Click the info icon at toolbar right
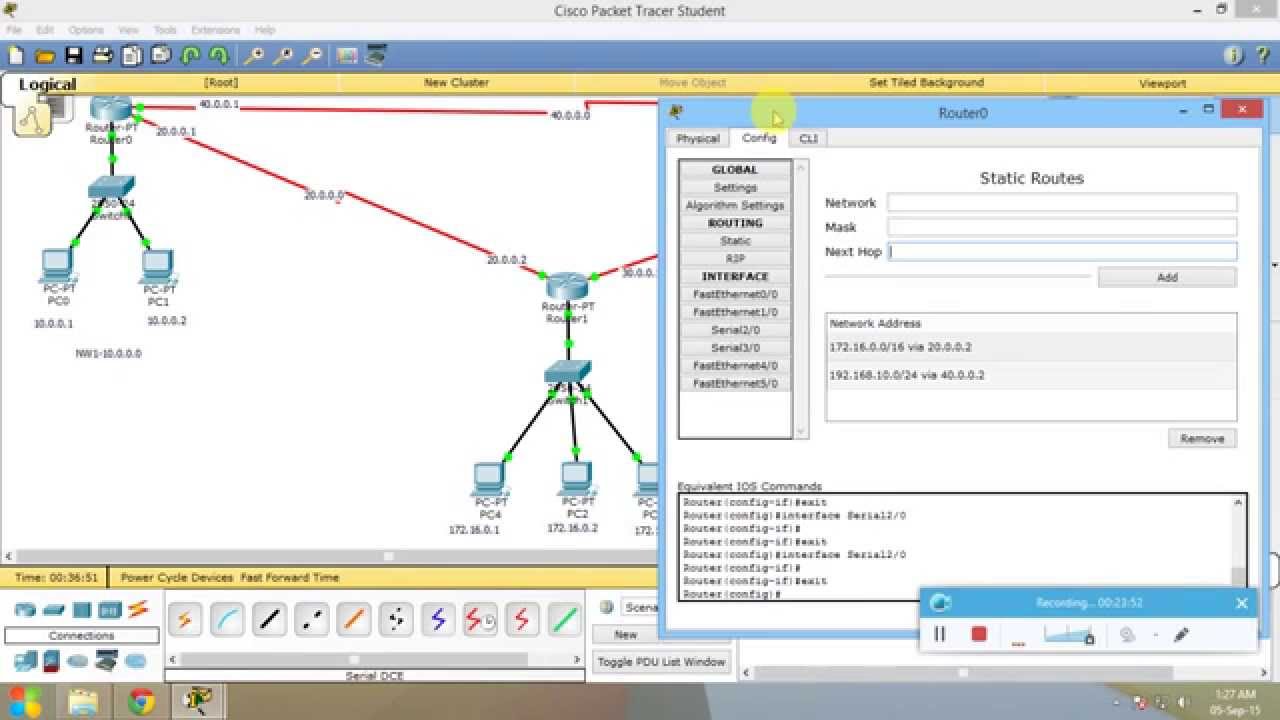The height and width of the screenshot is (720, 1280). (1234, 55)
